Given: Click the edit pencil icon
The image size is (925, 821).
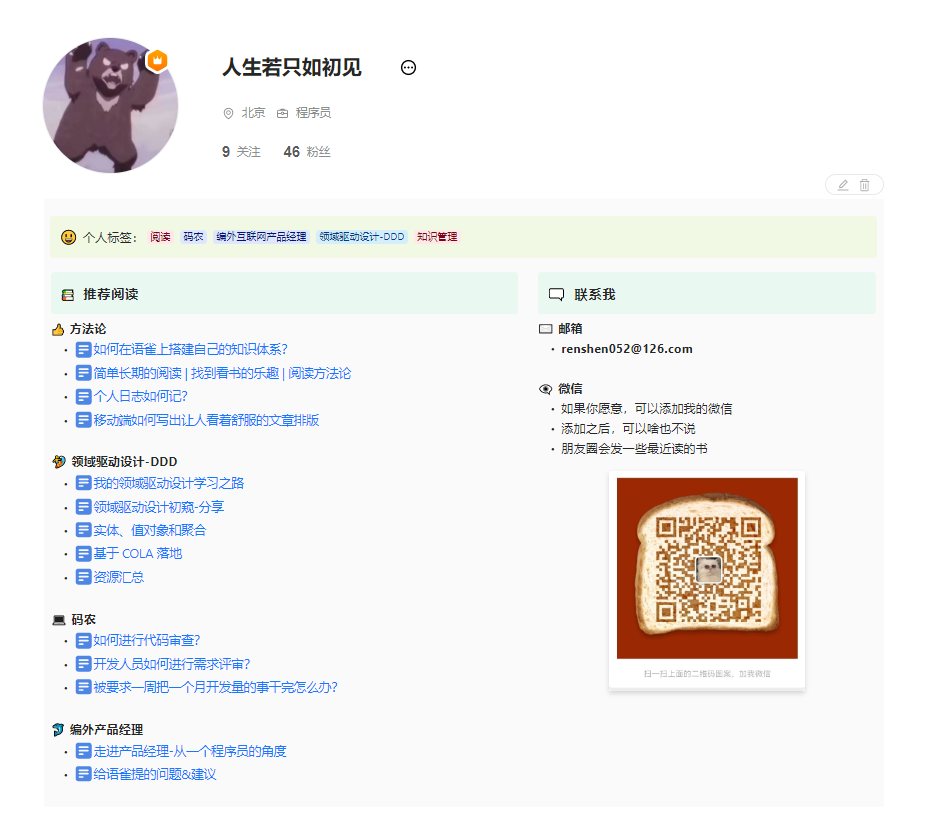Looking at the screenshot, I should (x=843, y=185).
